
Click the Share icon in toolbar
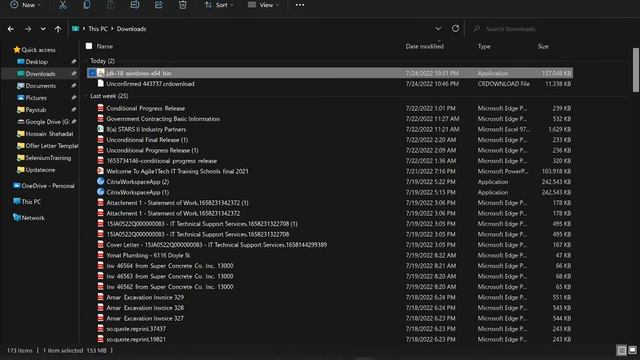pyautogui.click(x=159, y=5)
